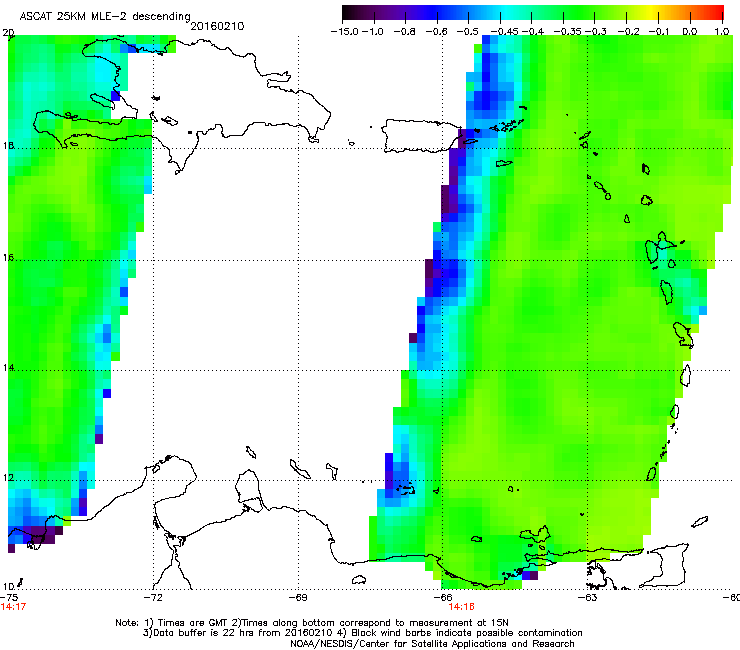Click the longitude label '-66'
Screen dimensions: 740x650
443,597
